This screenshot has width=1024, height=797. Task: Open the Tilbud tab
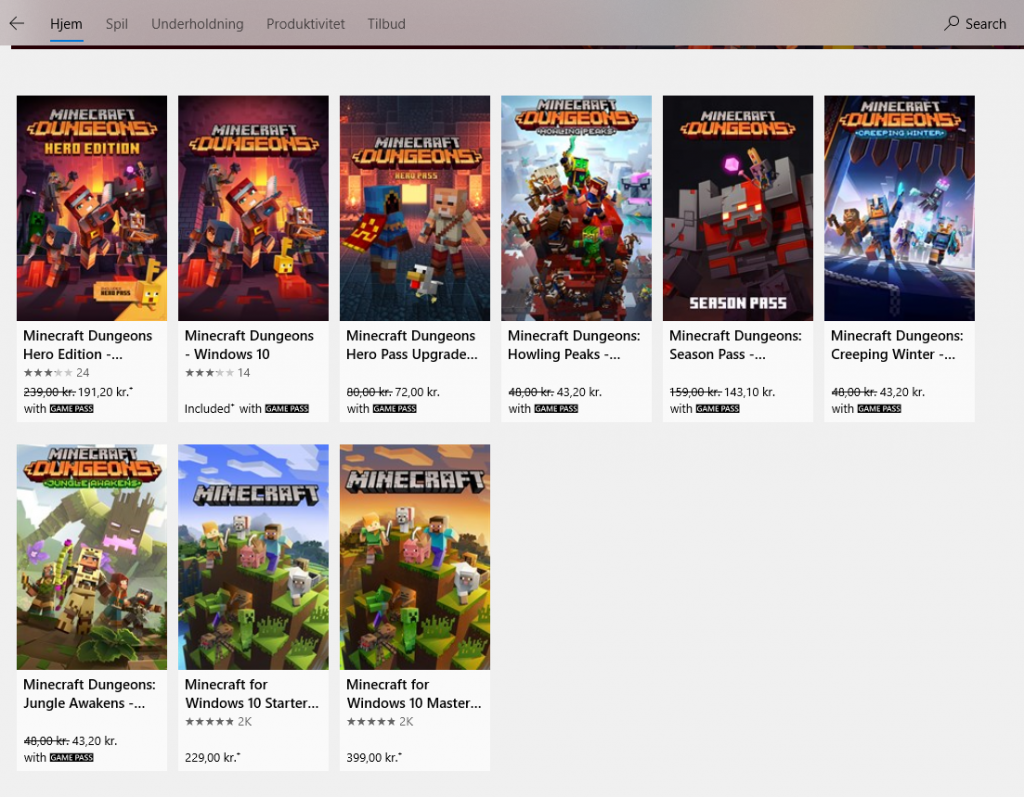tap(386, 24)
